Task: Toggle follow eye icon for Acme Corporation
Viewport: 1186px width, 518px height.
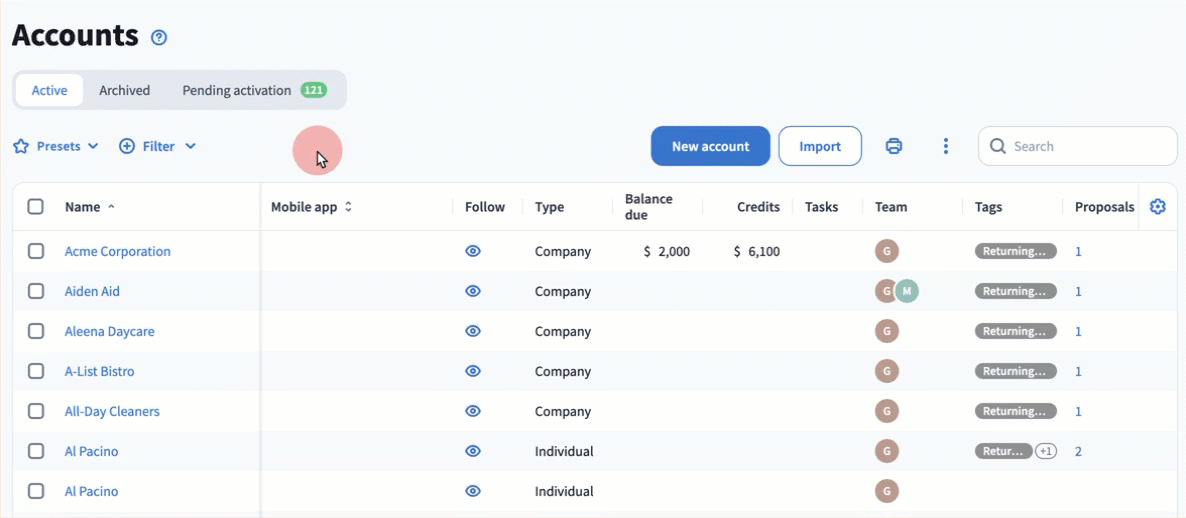Action: [473, 251]
